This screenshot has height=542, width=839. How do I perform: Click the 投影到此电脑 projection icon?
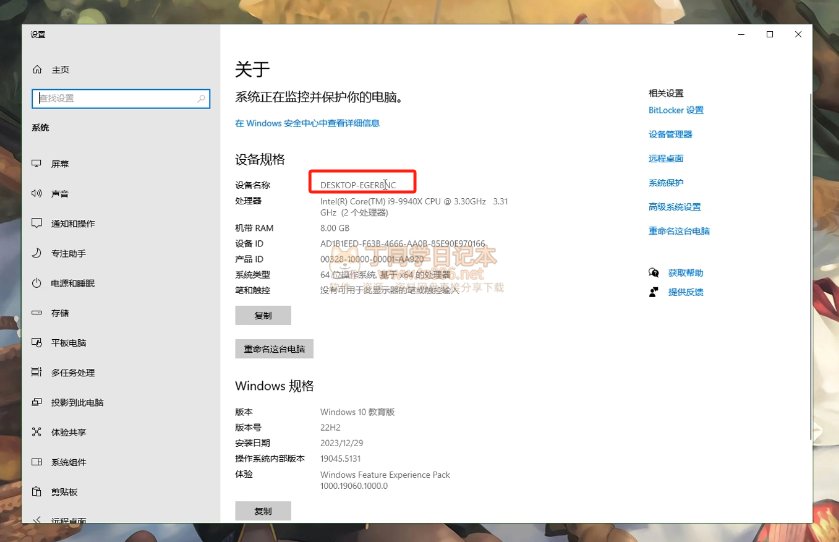36,402
